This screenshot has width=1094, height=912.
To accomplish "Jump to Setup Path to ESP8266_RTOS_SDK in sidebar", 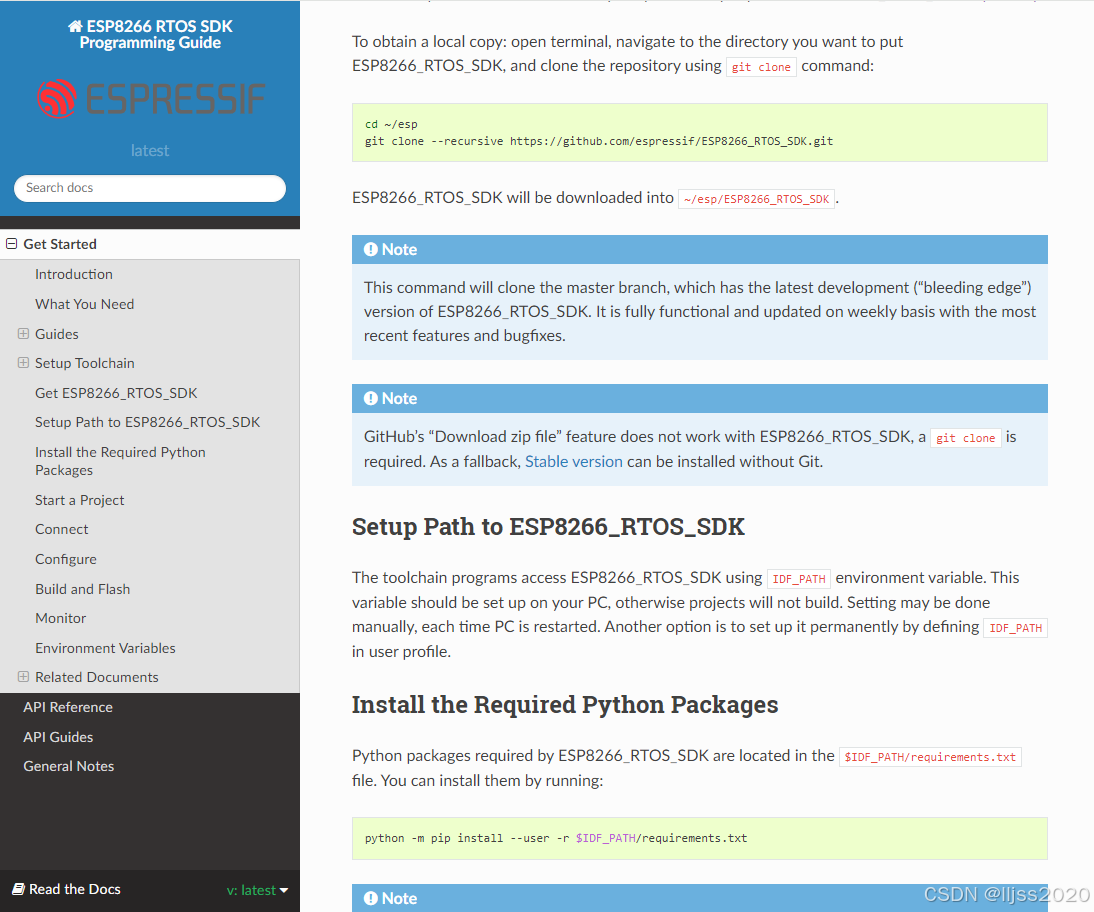I will [x=147, y=422].
